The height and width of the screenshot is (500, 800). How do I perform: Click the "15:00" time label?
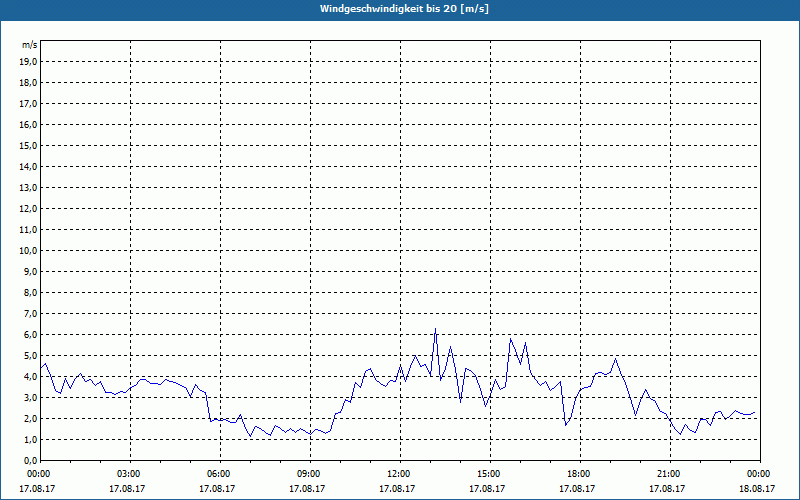[489, 474]
